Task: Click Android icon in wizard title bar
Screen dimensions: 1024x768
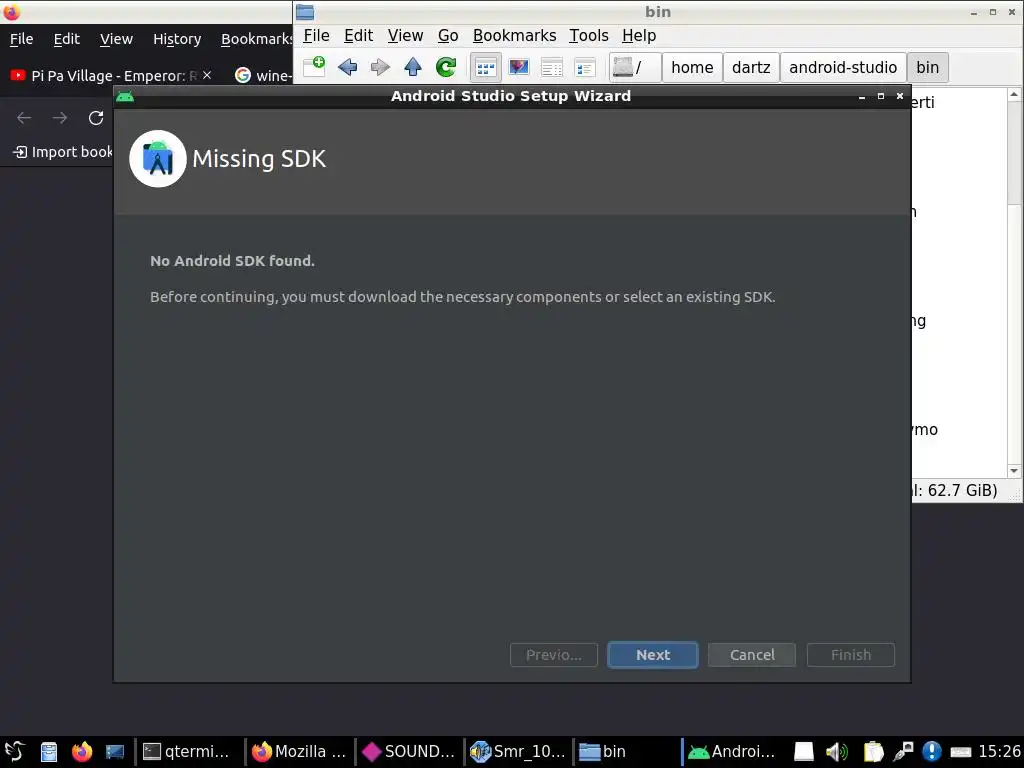Action: [125, 96]
